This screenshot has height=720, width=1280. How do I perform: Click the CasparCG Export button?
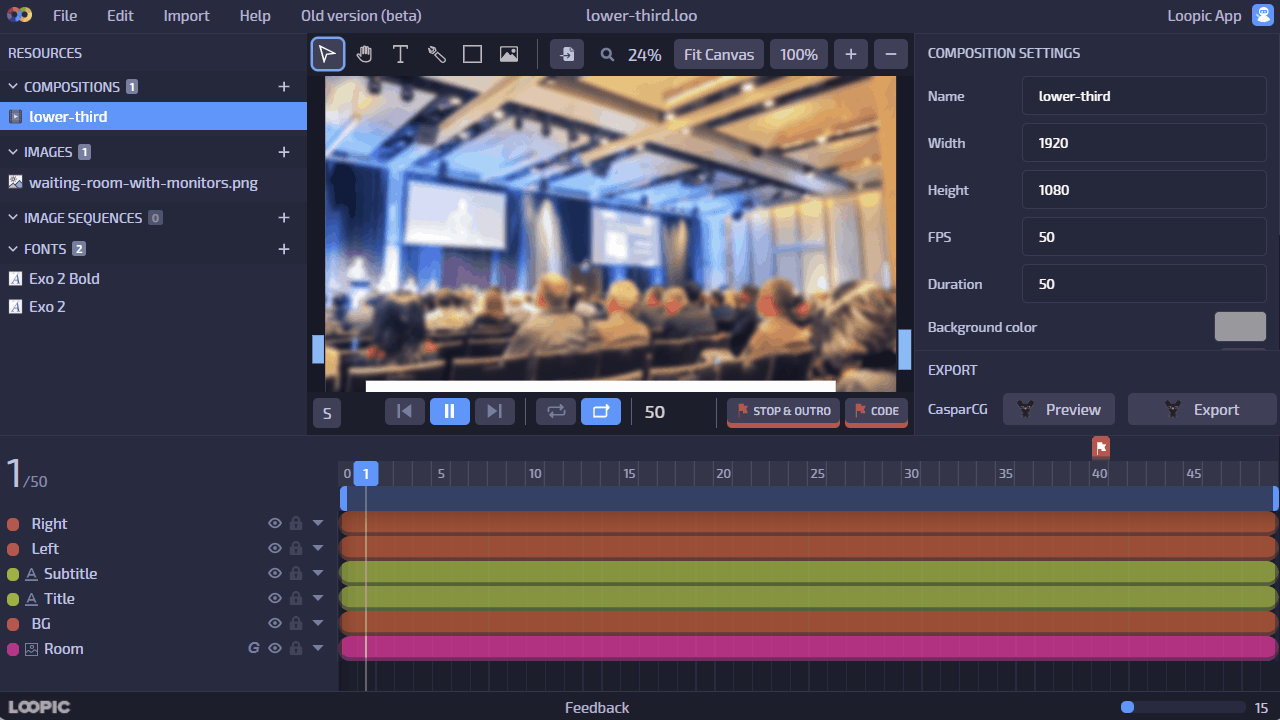coord(1202,410)
